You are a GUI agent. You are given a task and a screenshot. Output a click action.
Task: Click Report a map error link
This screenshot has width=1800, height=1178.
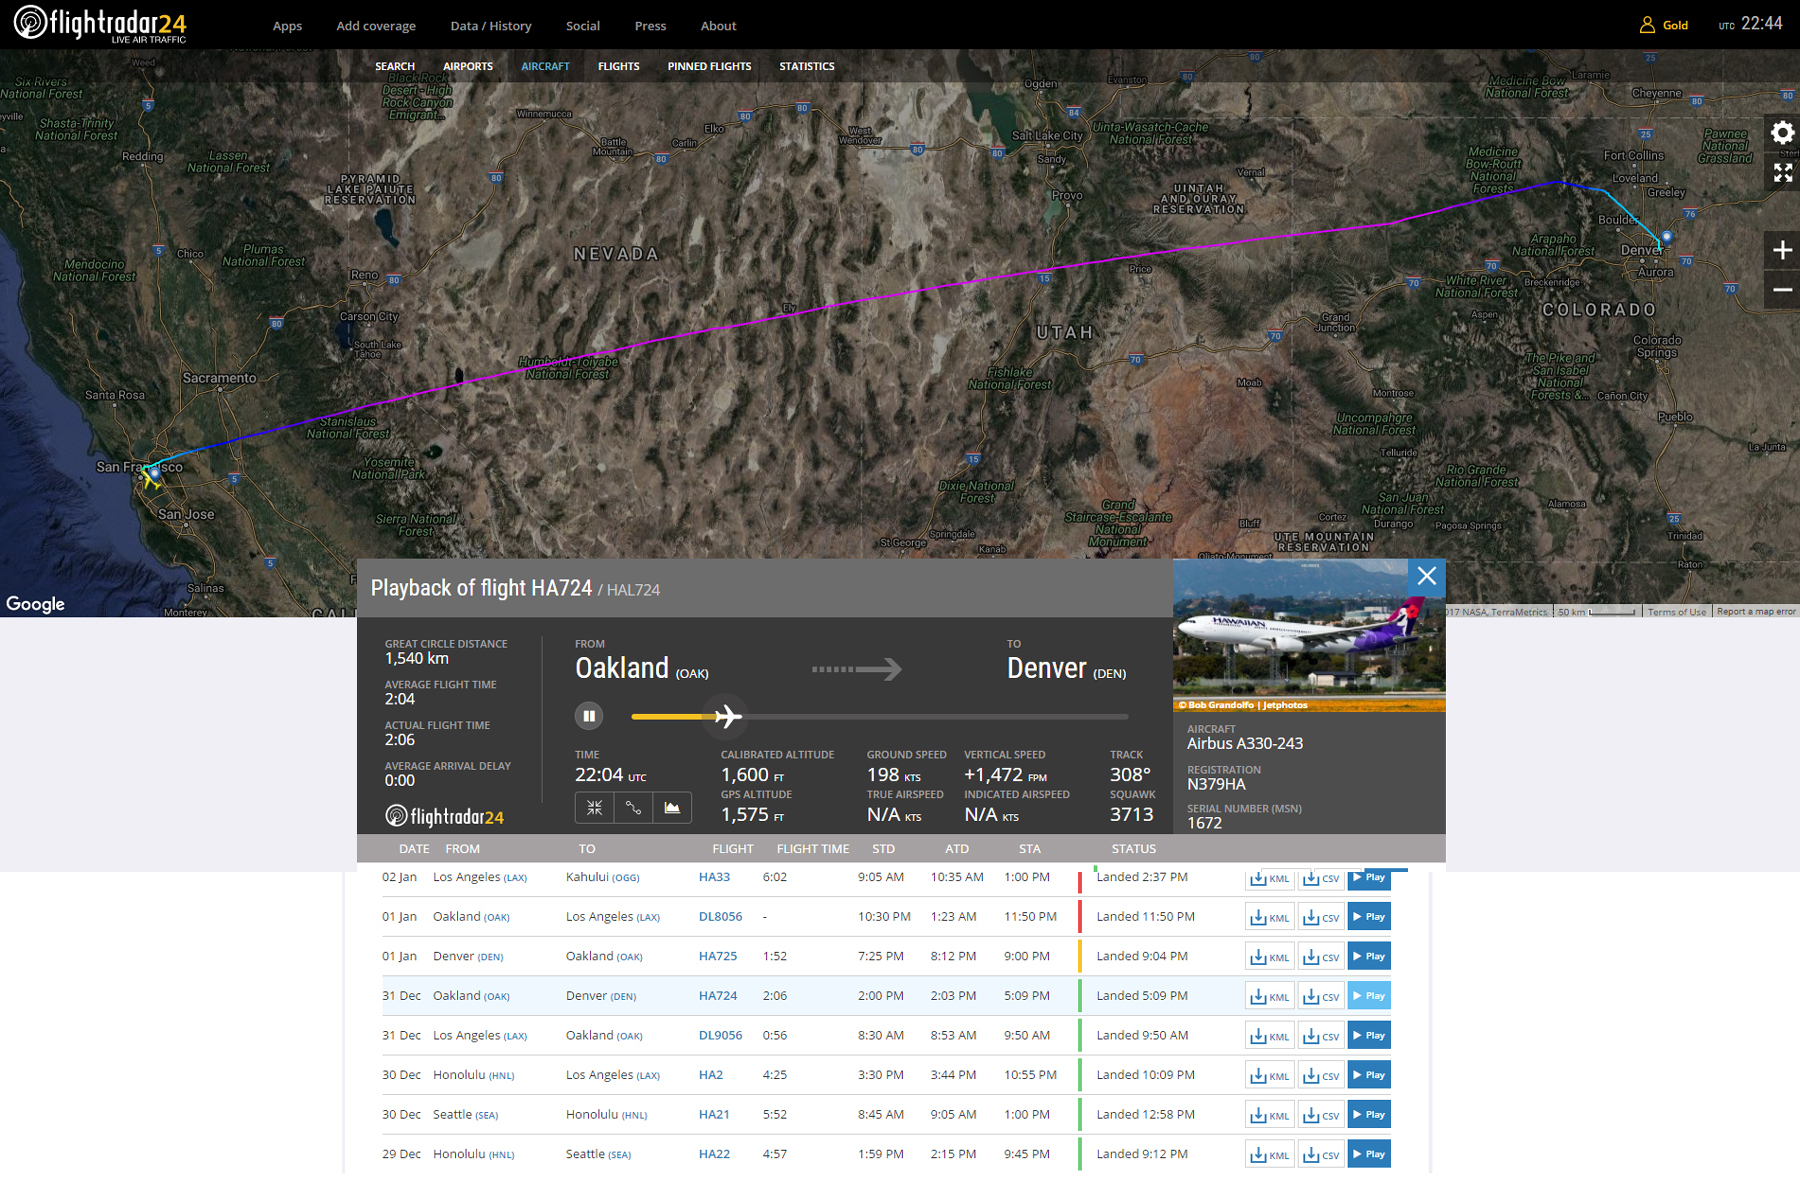[1756, 612]
